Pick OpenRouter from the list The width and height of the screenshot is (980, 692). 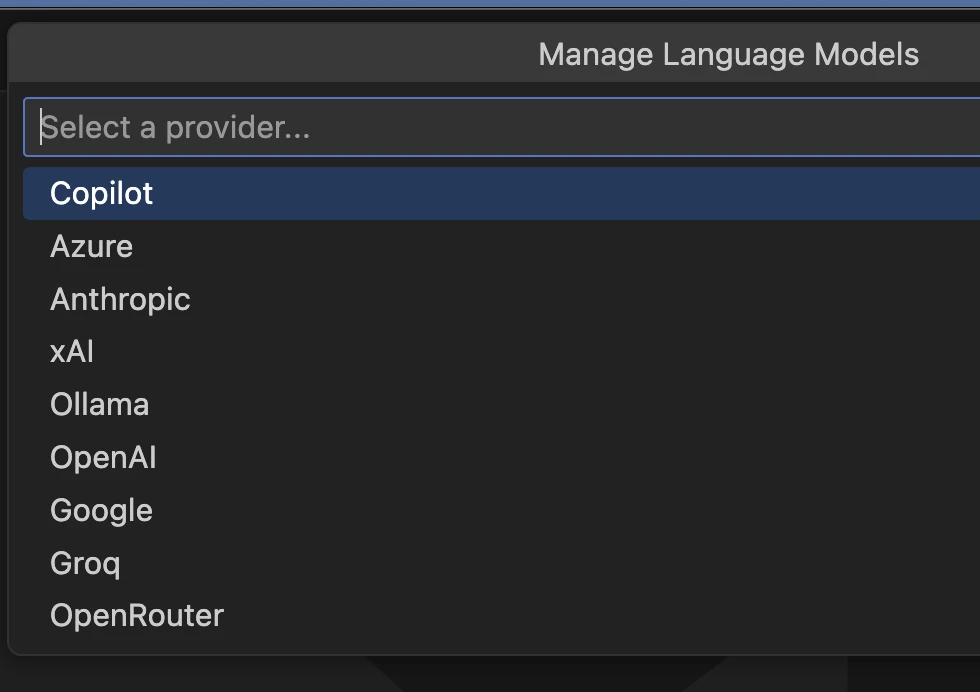coord(137,616)
